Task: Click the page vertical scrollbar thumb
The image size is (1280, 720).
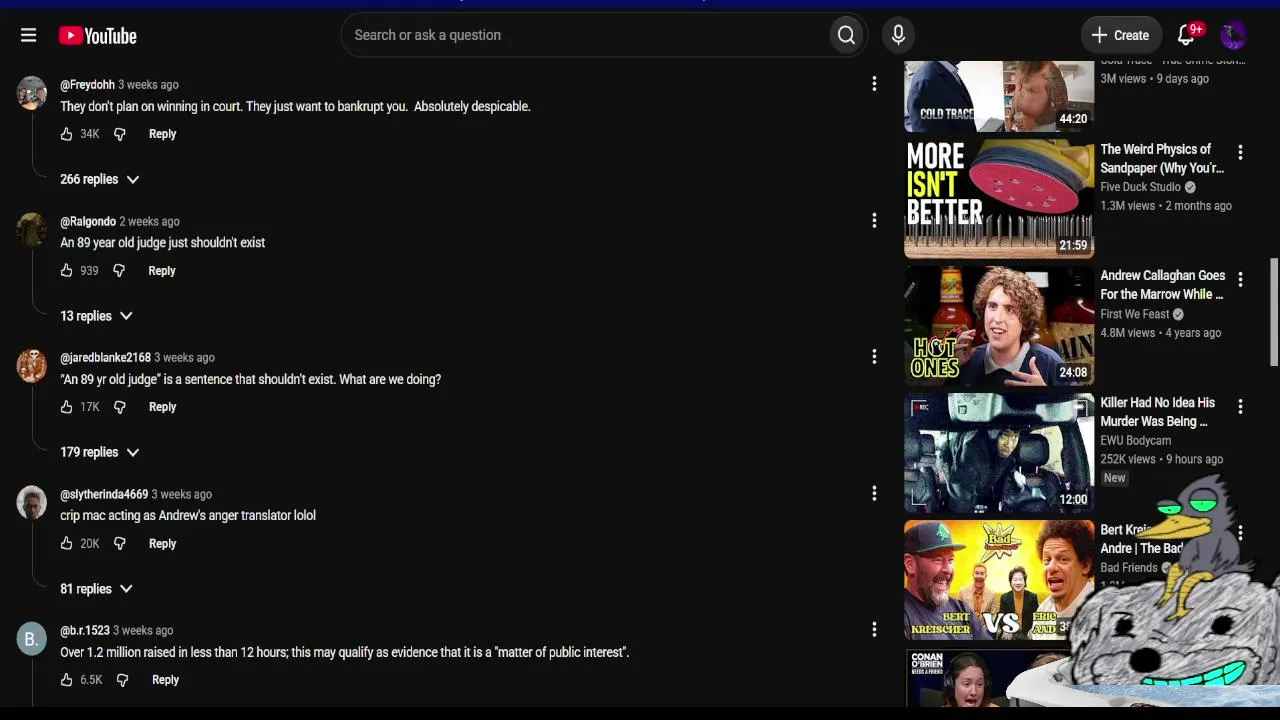Action: point(1274,313)
